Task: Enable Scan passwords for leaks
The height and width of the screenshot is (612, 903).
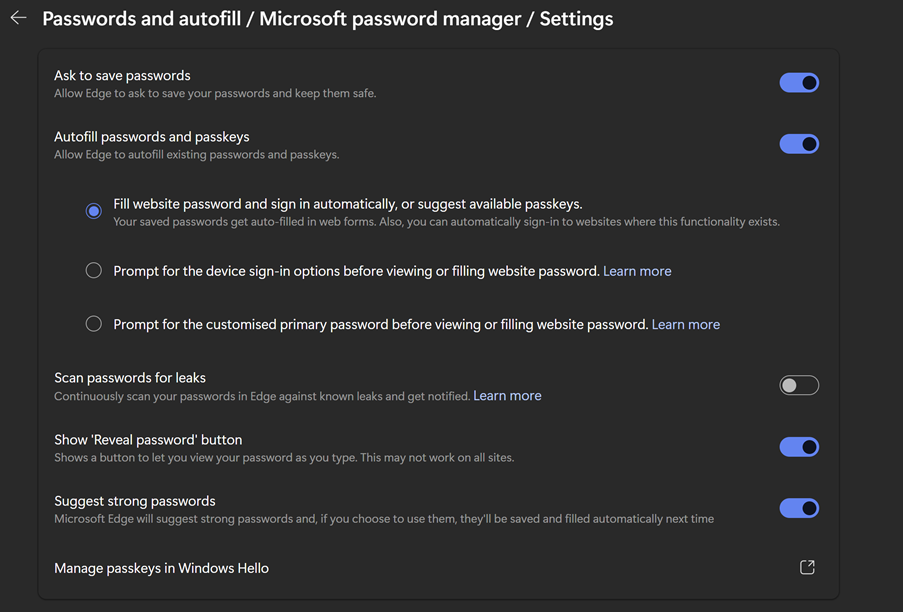Action: coord(798,385)
